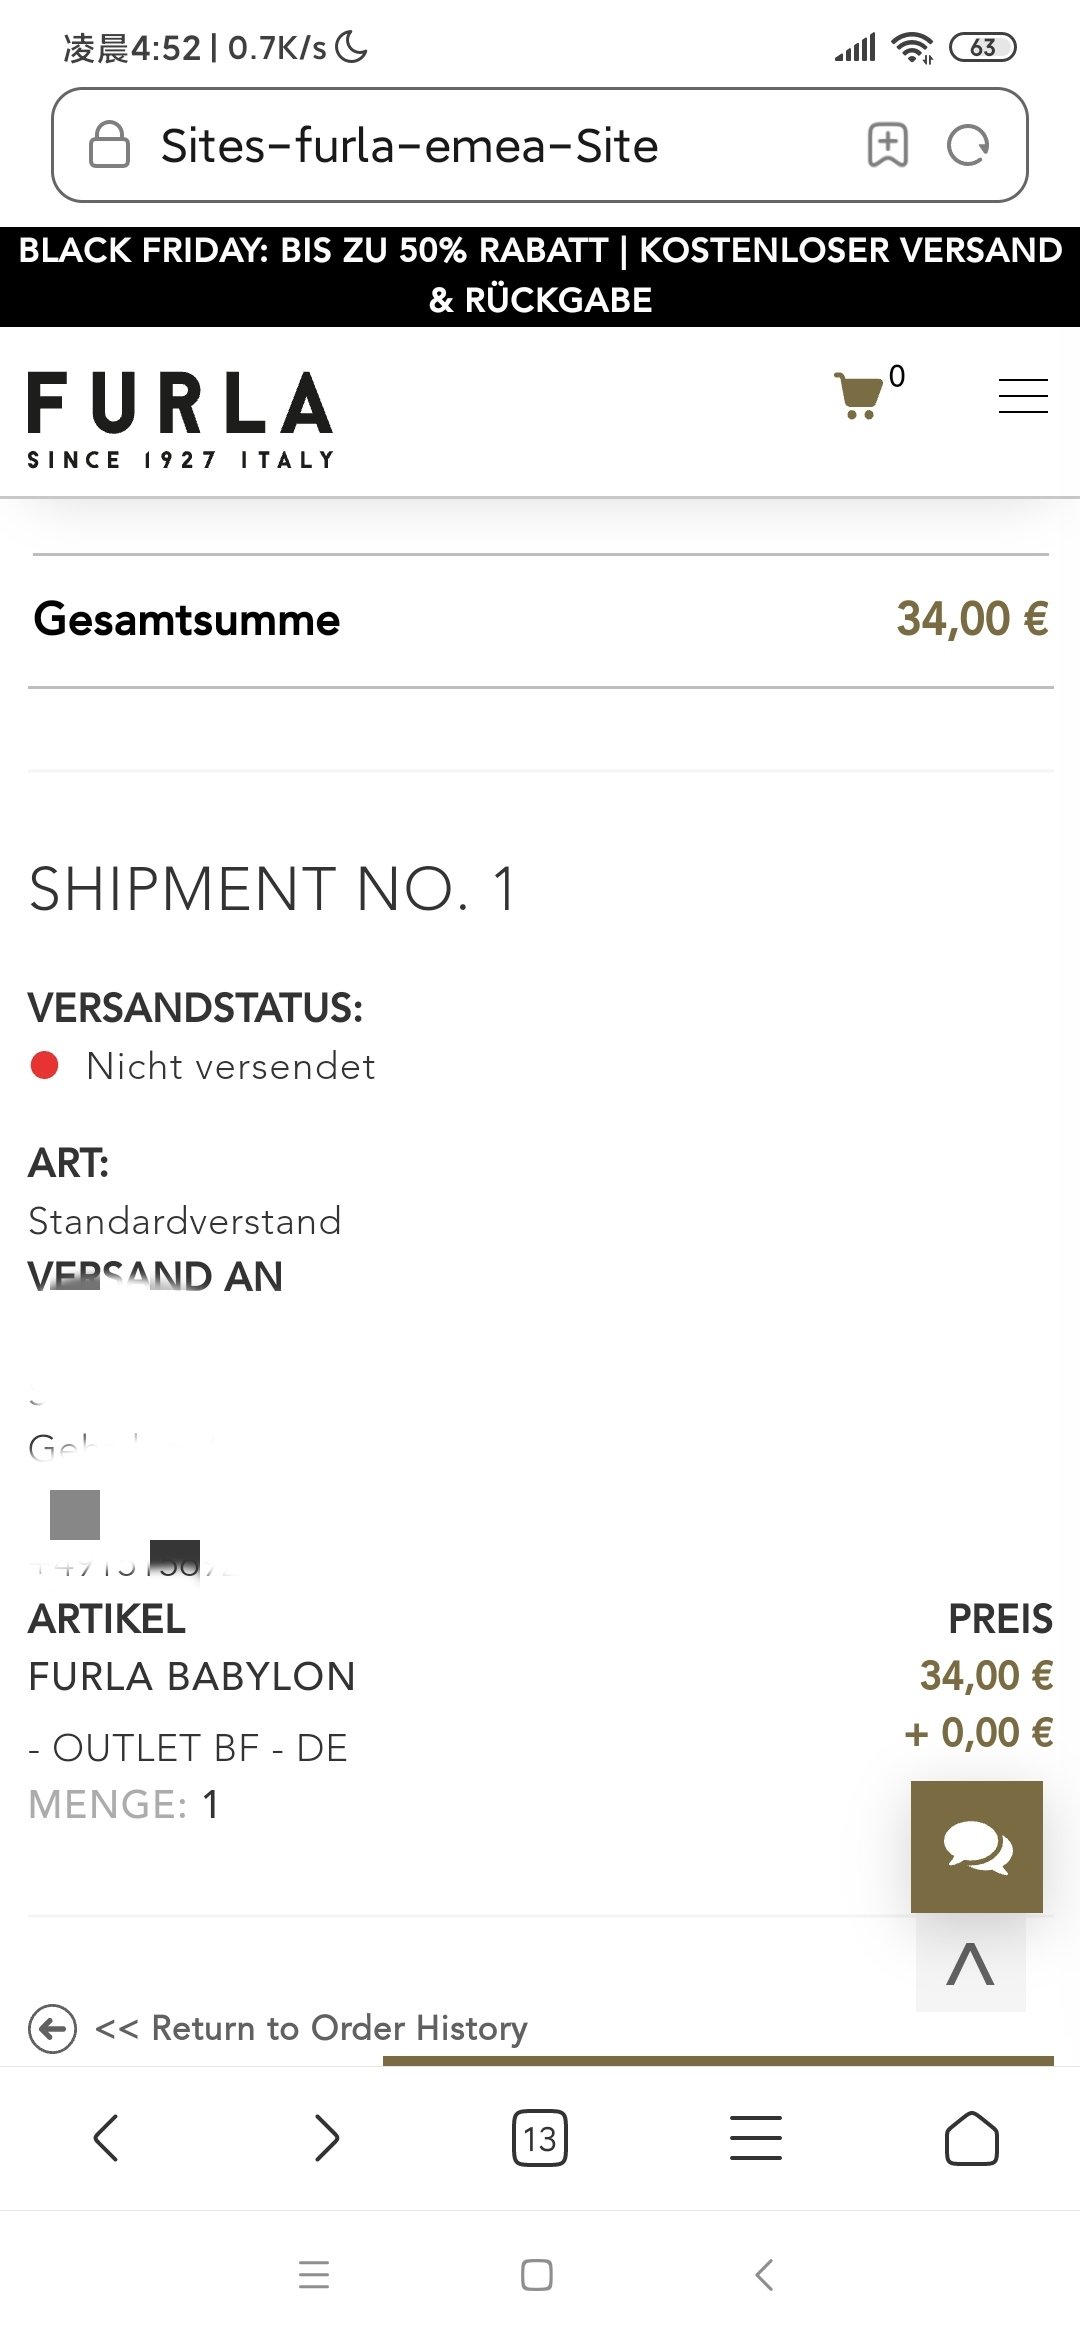Tap the circled back arrow icon

point(53,2029)
